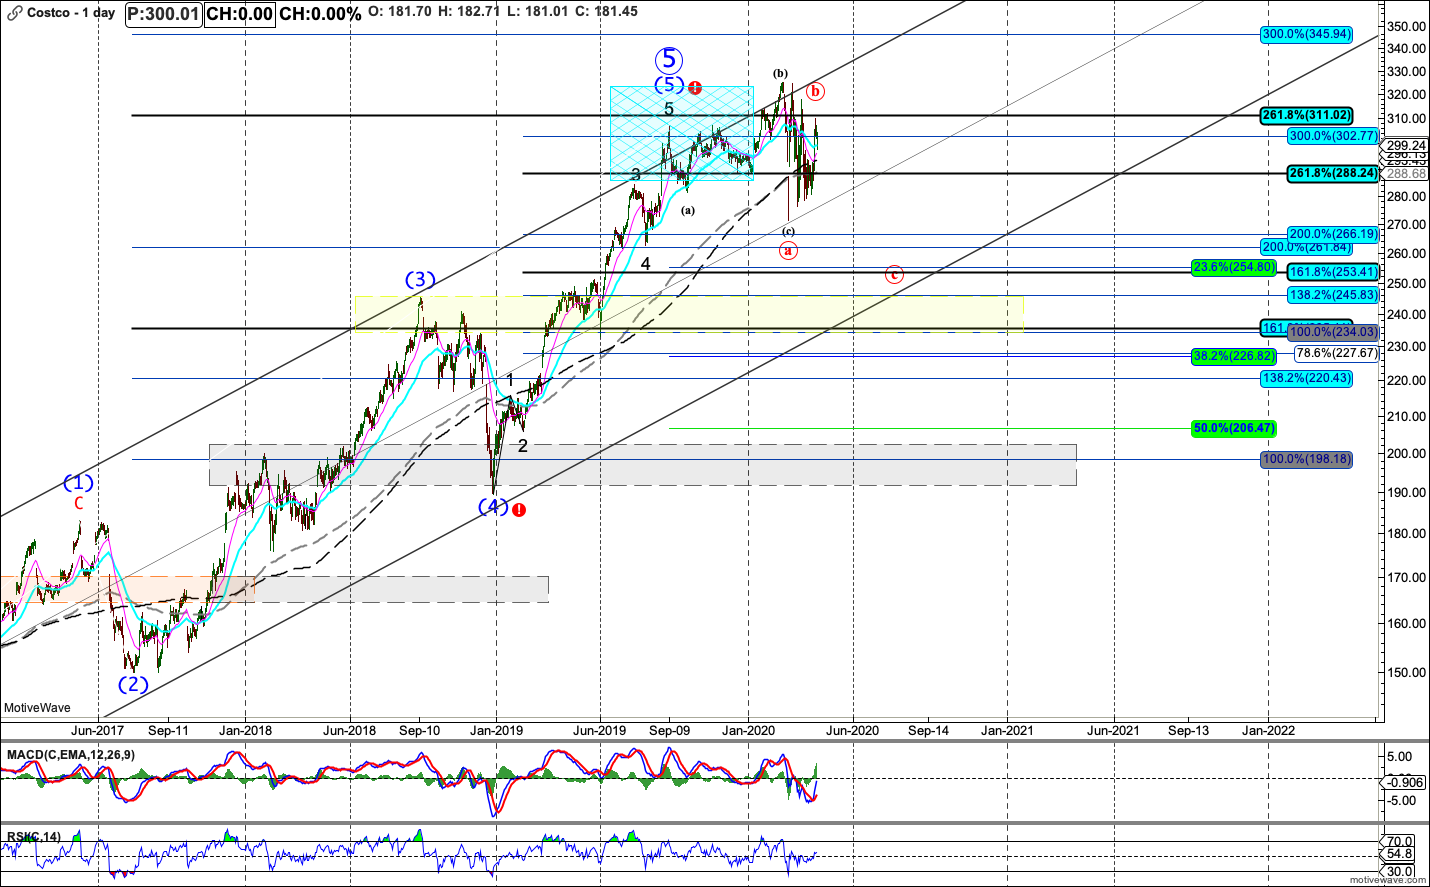The image size is (1430, 887).
Task: Select the red circled a wave label
Action: 788,250
